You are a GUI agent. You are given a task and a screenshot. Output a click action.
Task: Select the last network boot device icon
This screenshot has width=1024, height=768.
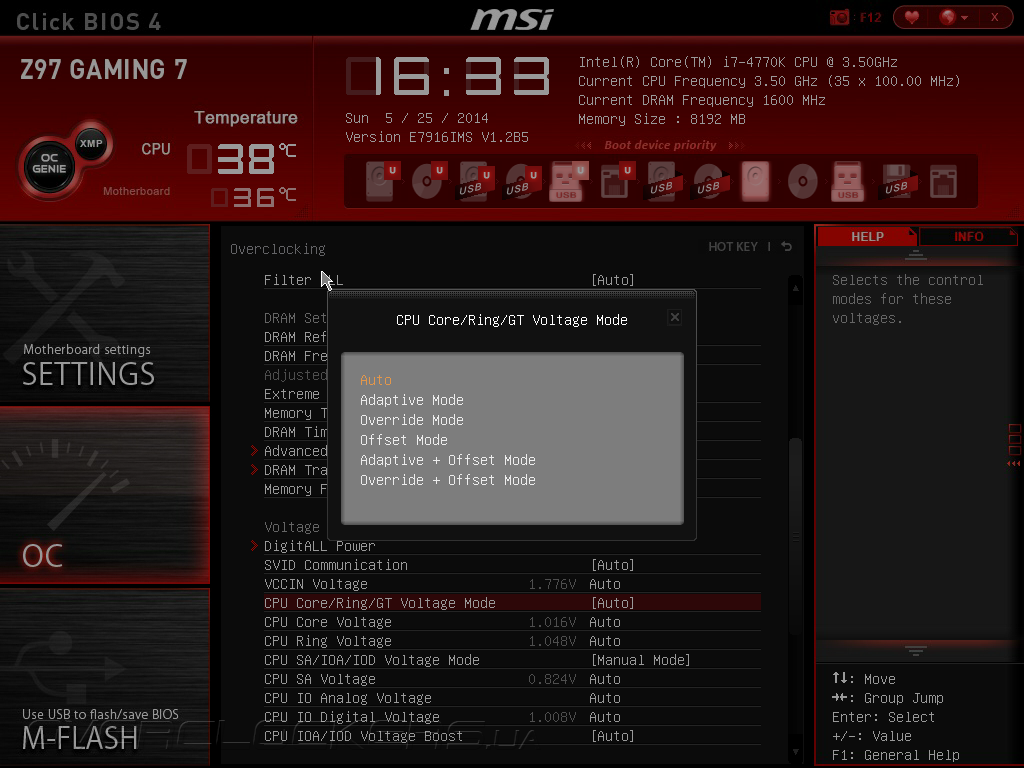pos(944,181)
